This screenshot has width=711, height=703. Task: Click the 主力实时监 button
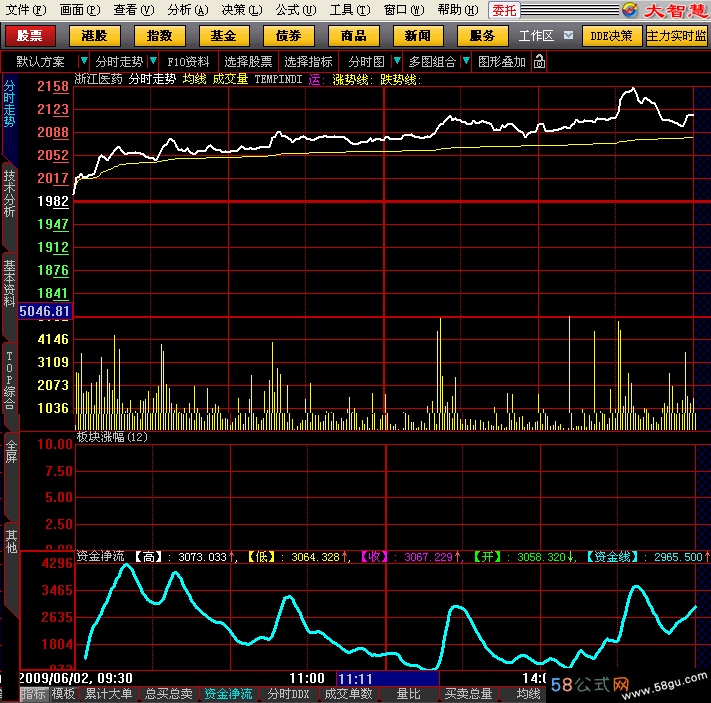(x=677, y=35)
